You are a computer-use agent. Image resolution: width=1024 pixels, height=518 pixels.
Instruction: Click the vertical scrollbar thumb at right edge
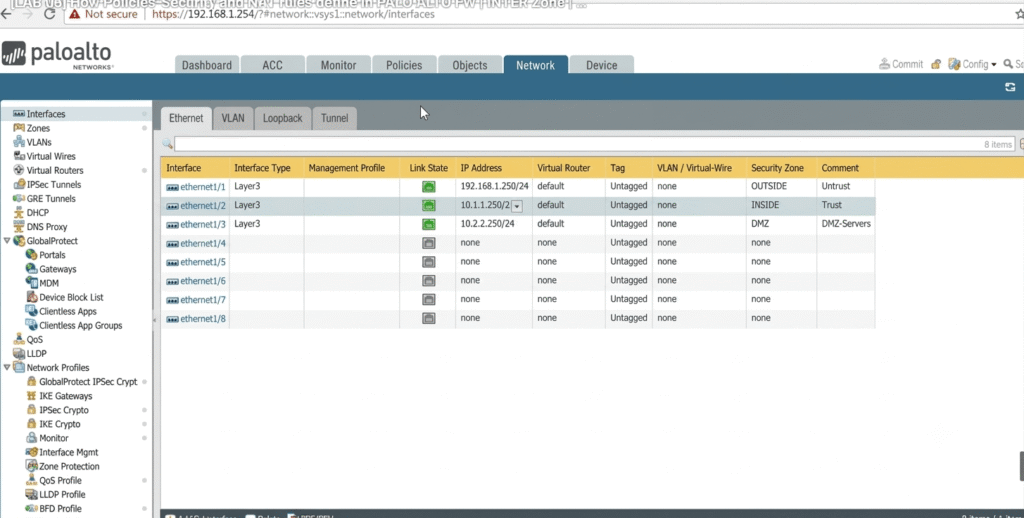pyautogui.click(x=1021, y=466)
